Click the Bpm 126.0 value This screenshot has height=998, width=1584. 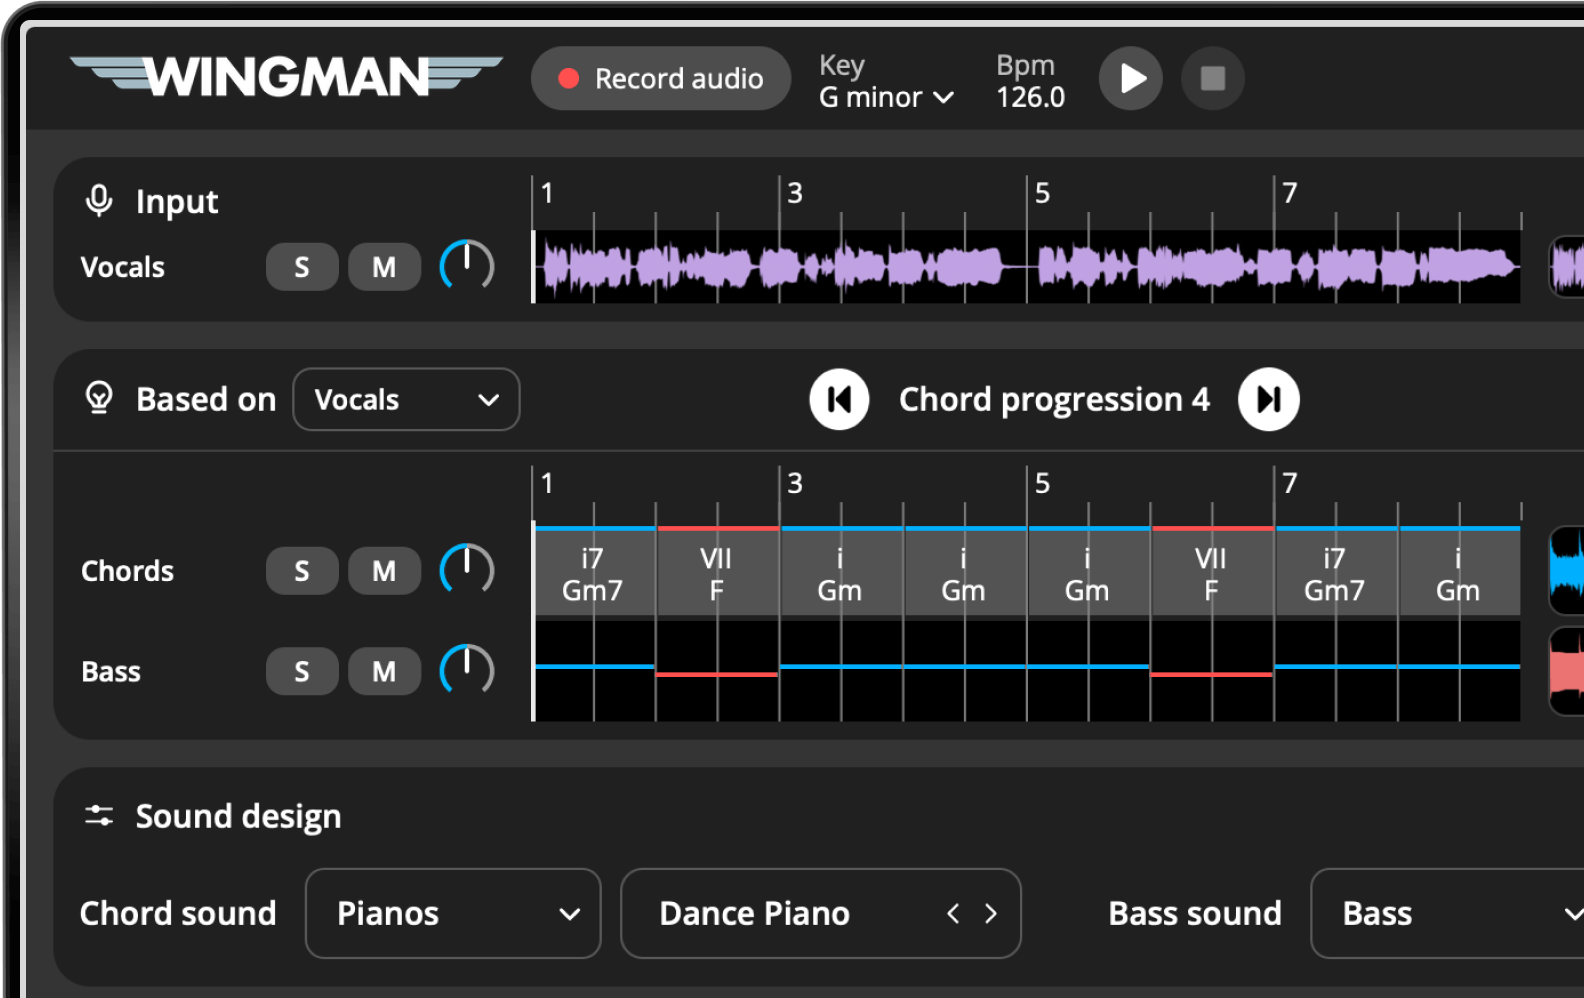coord(1030,97)
